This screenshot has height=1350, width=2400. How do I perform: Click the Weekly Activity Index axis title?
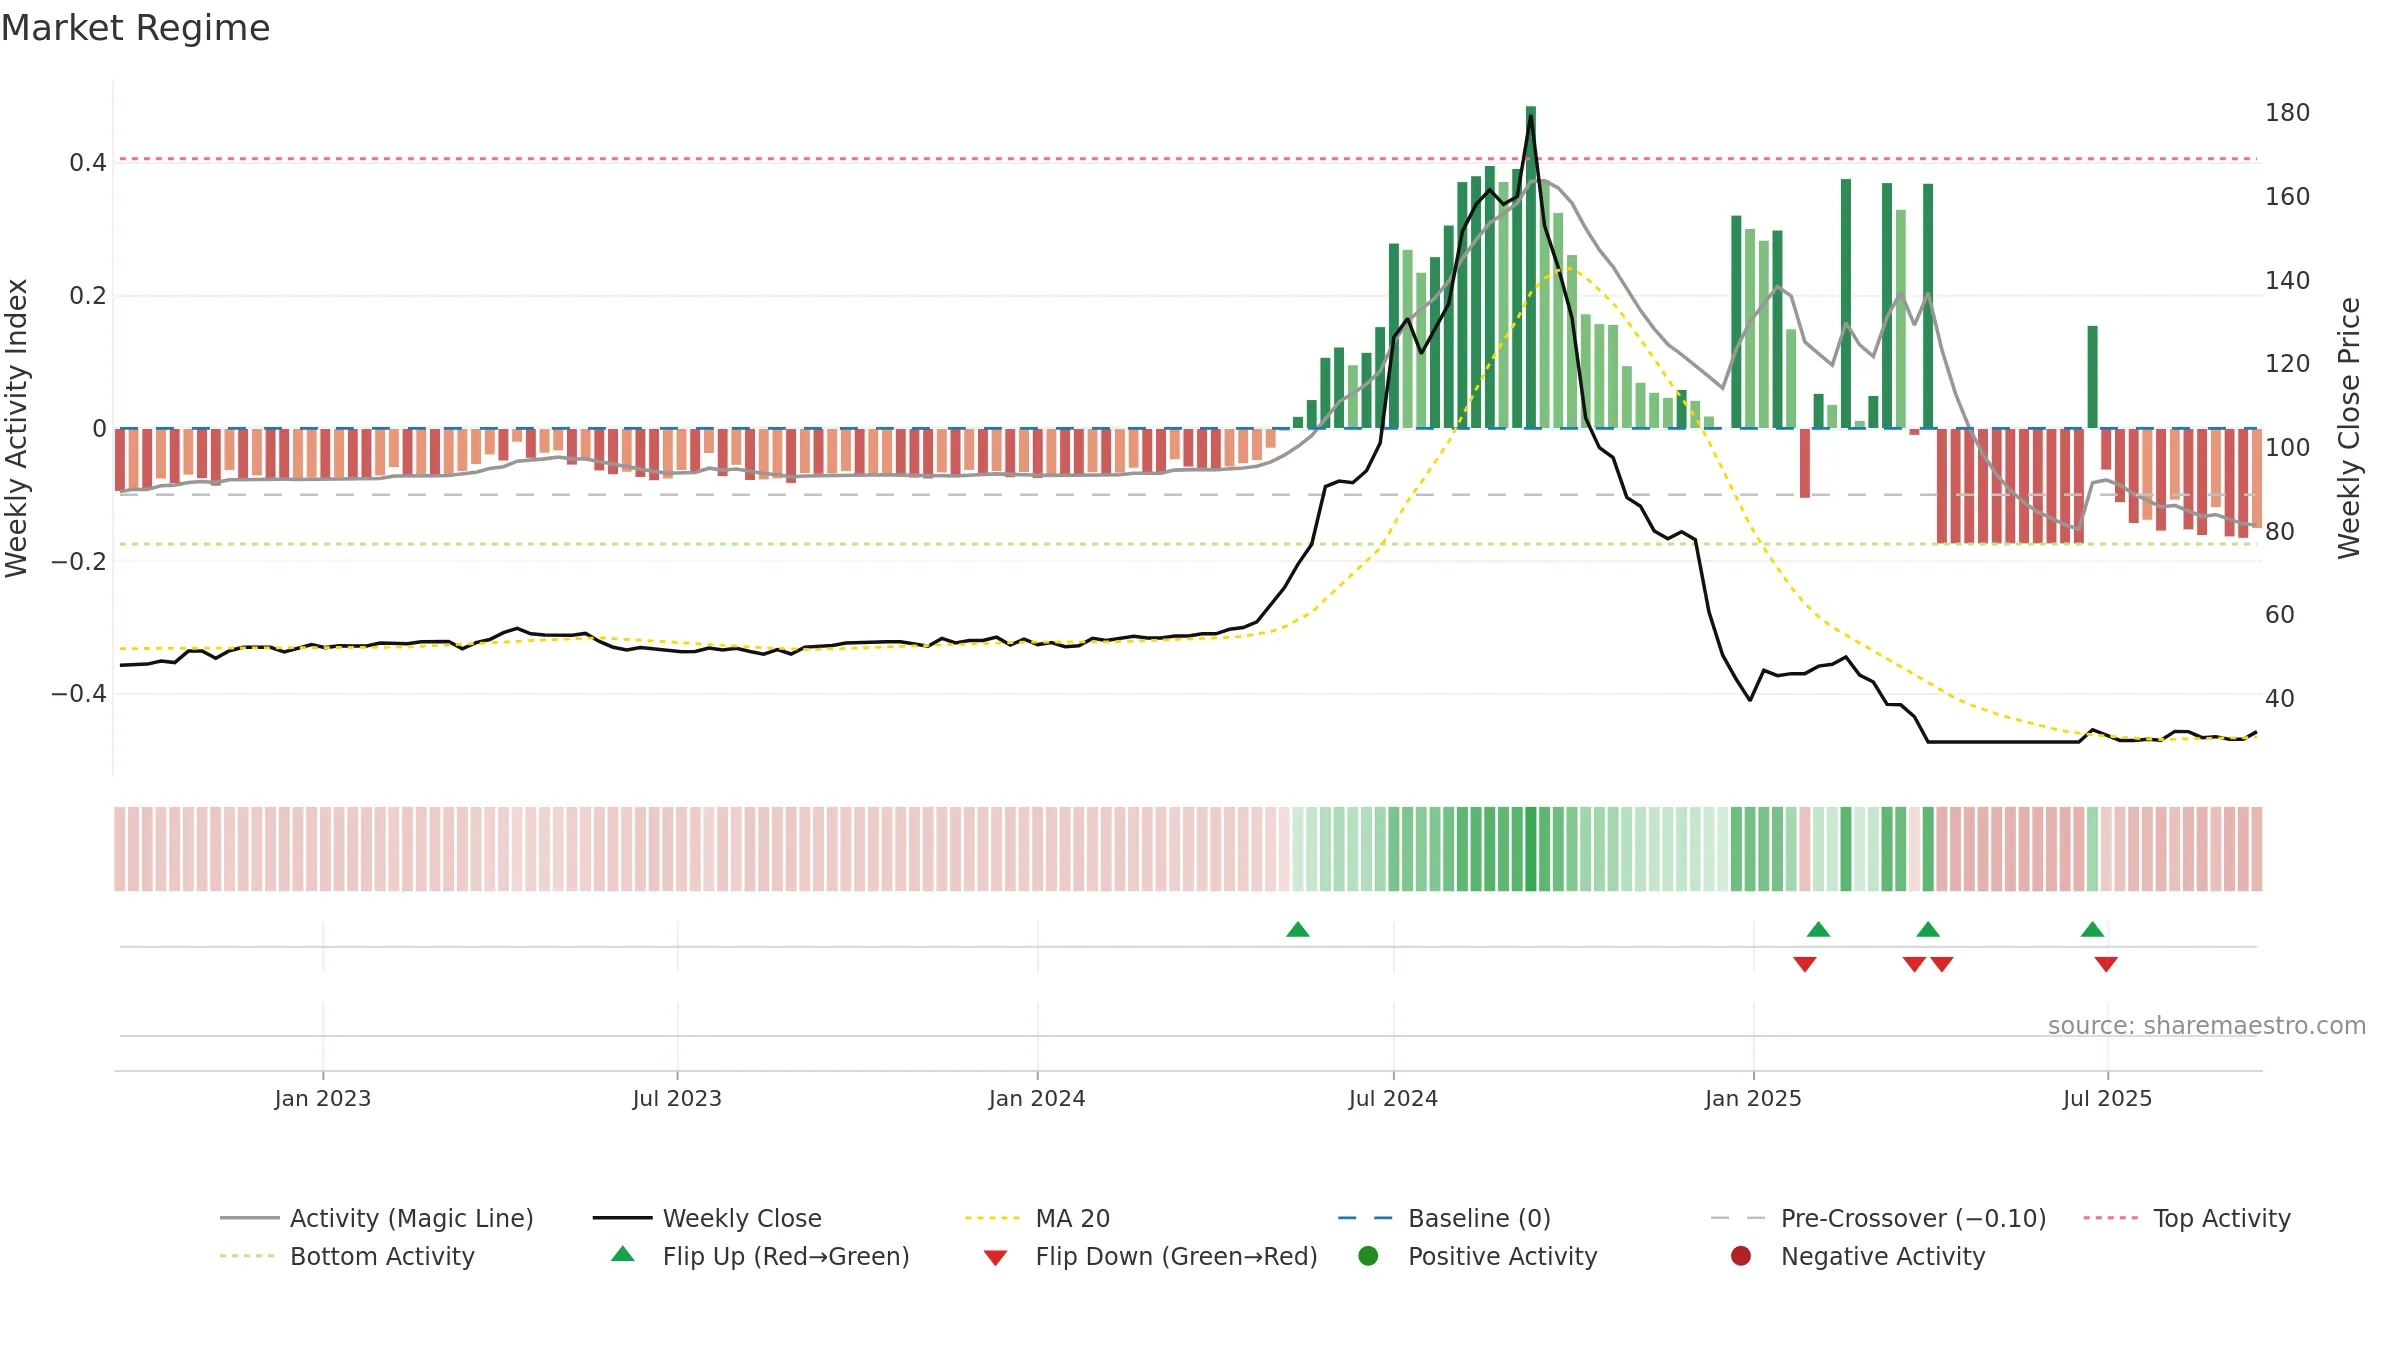click(17, 428)
